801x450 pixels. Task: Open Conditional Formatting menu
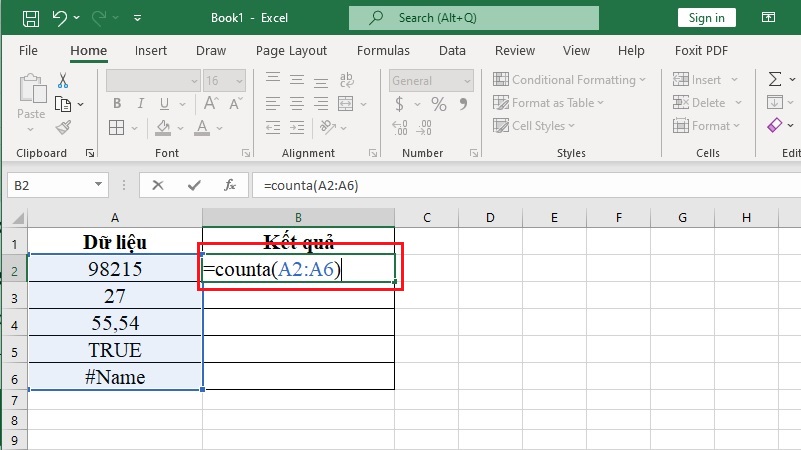[569, 80]
